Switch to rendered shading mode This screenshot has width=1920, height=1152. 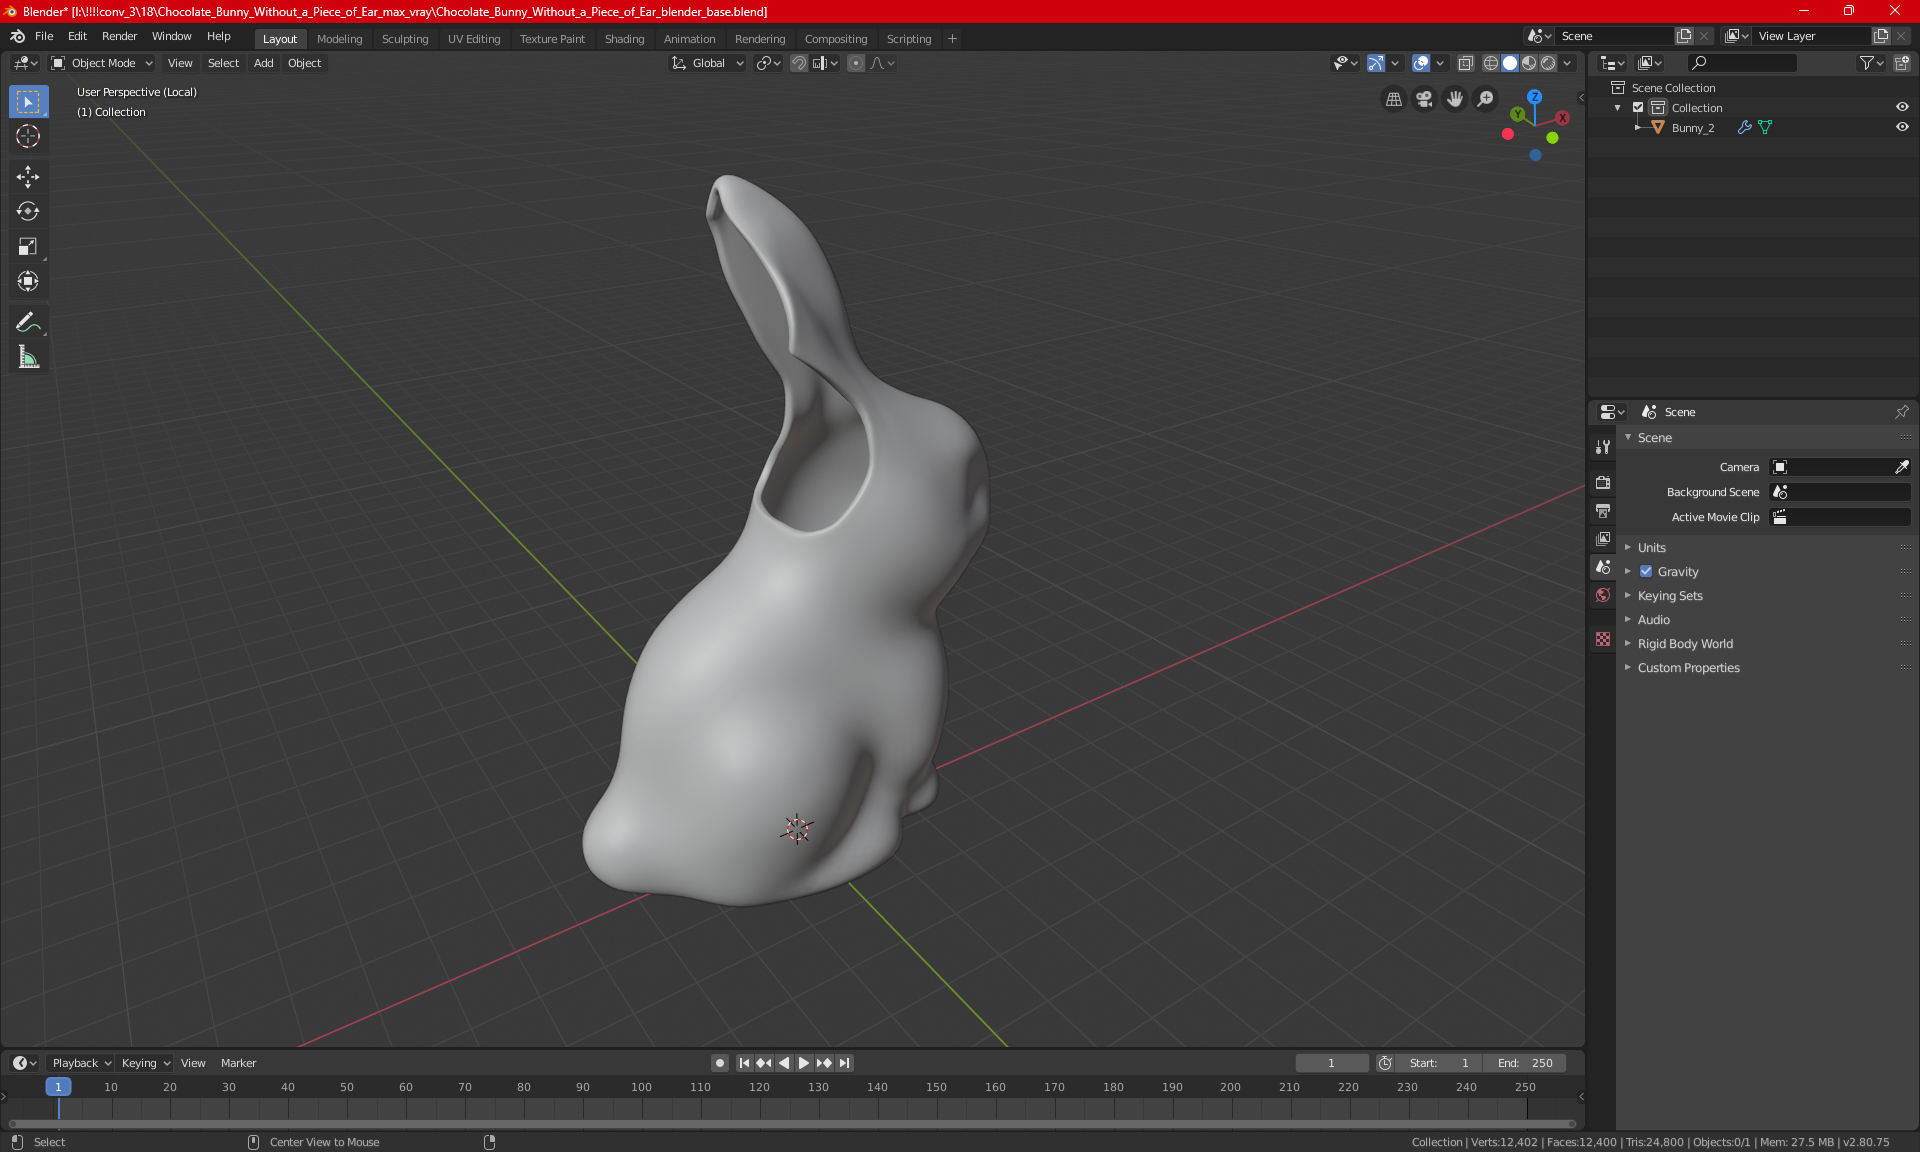(1548, 63)
